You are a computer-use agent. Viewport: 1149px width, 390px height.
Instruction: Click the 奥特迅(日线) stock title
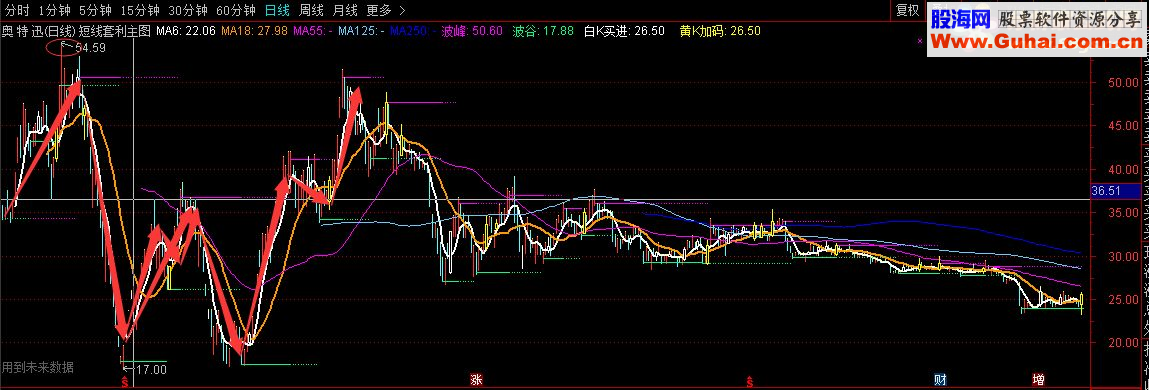38,31
